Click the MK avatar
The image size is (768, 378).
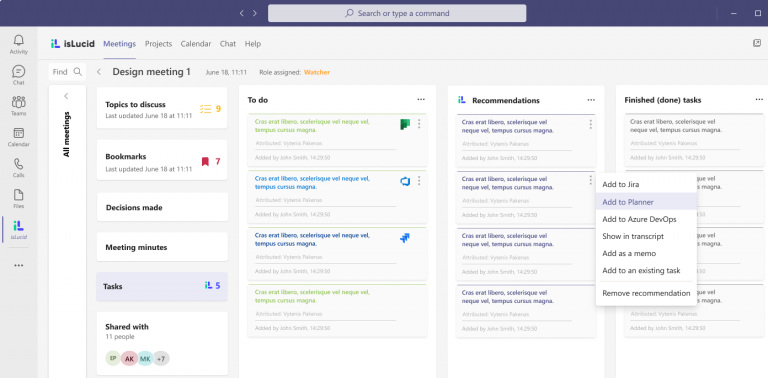pos(145,358)
